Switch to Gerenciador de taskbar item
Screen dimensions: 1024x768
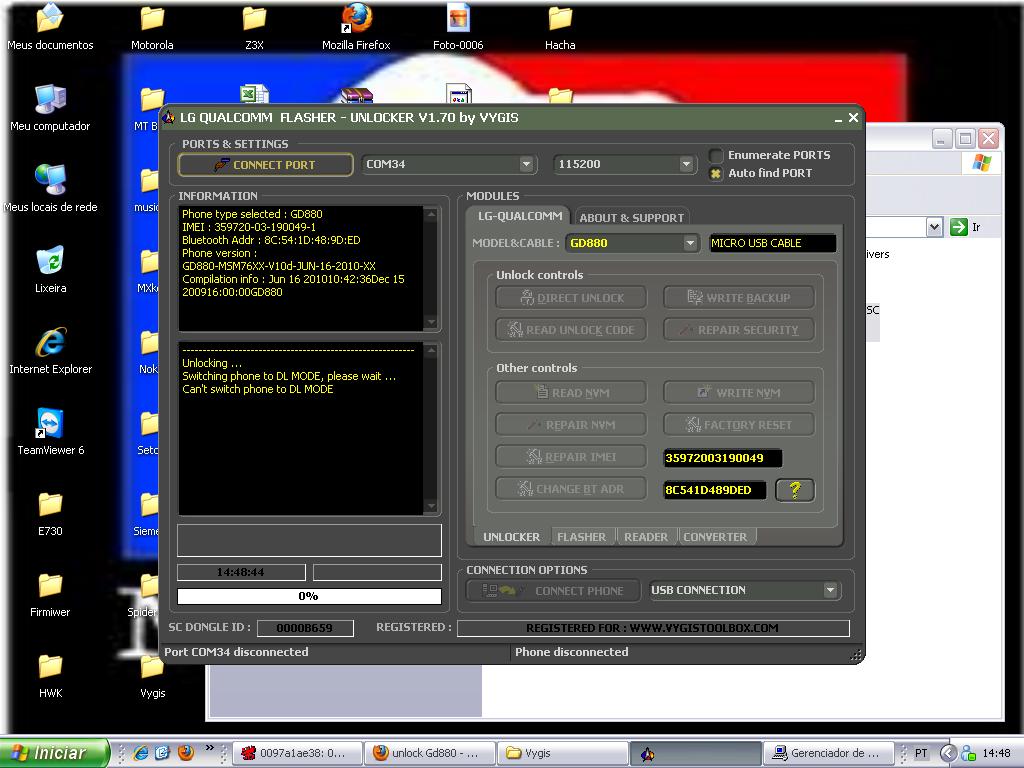[829, 753]
